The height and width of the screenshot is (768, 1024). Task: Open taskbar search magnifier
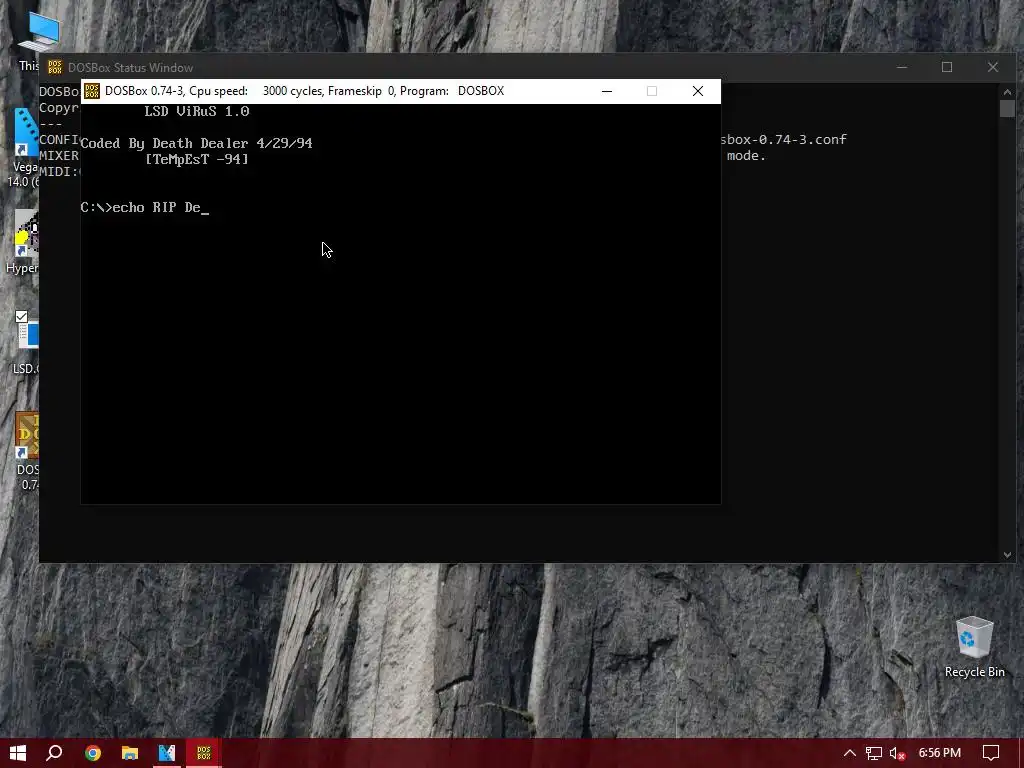pos(55,753)
